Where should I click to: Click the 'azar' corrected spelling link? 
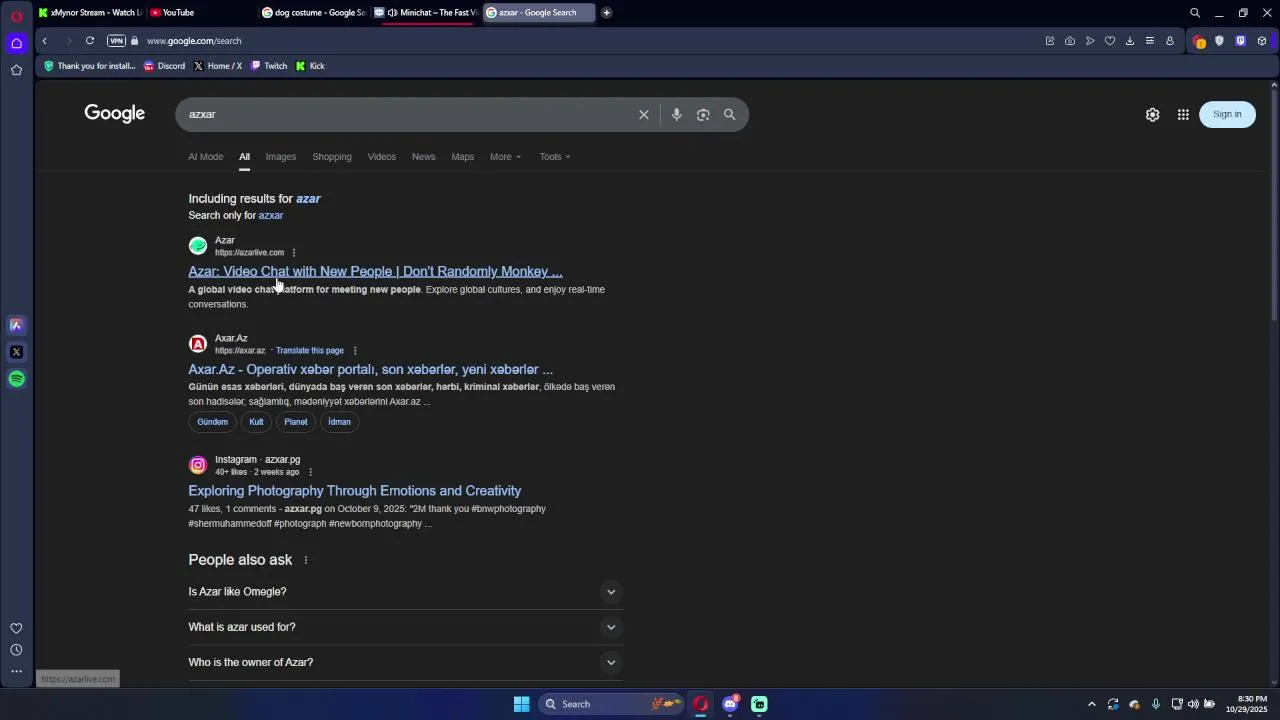308,199
